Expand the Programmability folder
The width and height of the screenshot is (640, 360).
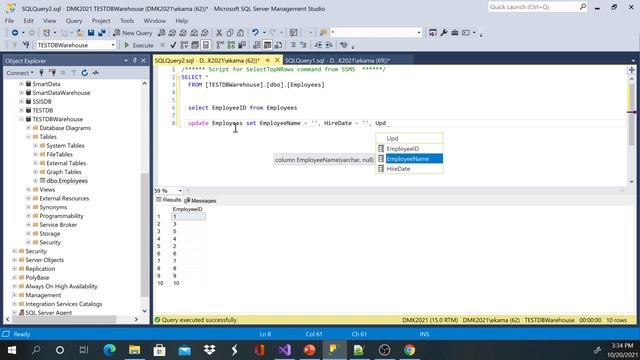tap(28, 216)
